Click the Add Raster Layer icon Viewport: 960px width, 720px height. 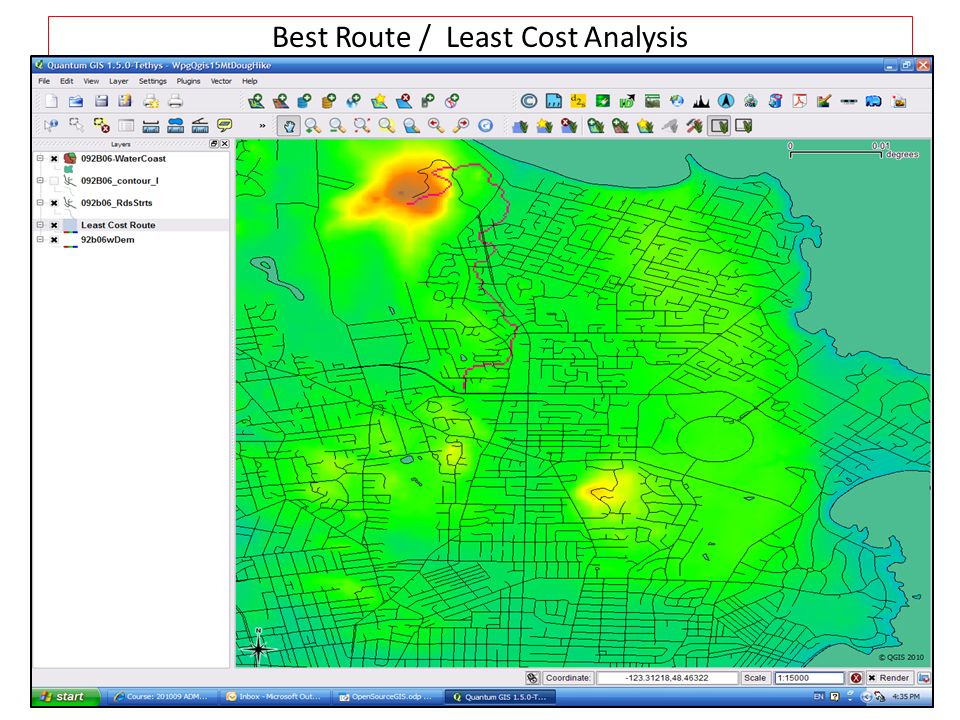280,101
